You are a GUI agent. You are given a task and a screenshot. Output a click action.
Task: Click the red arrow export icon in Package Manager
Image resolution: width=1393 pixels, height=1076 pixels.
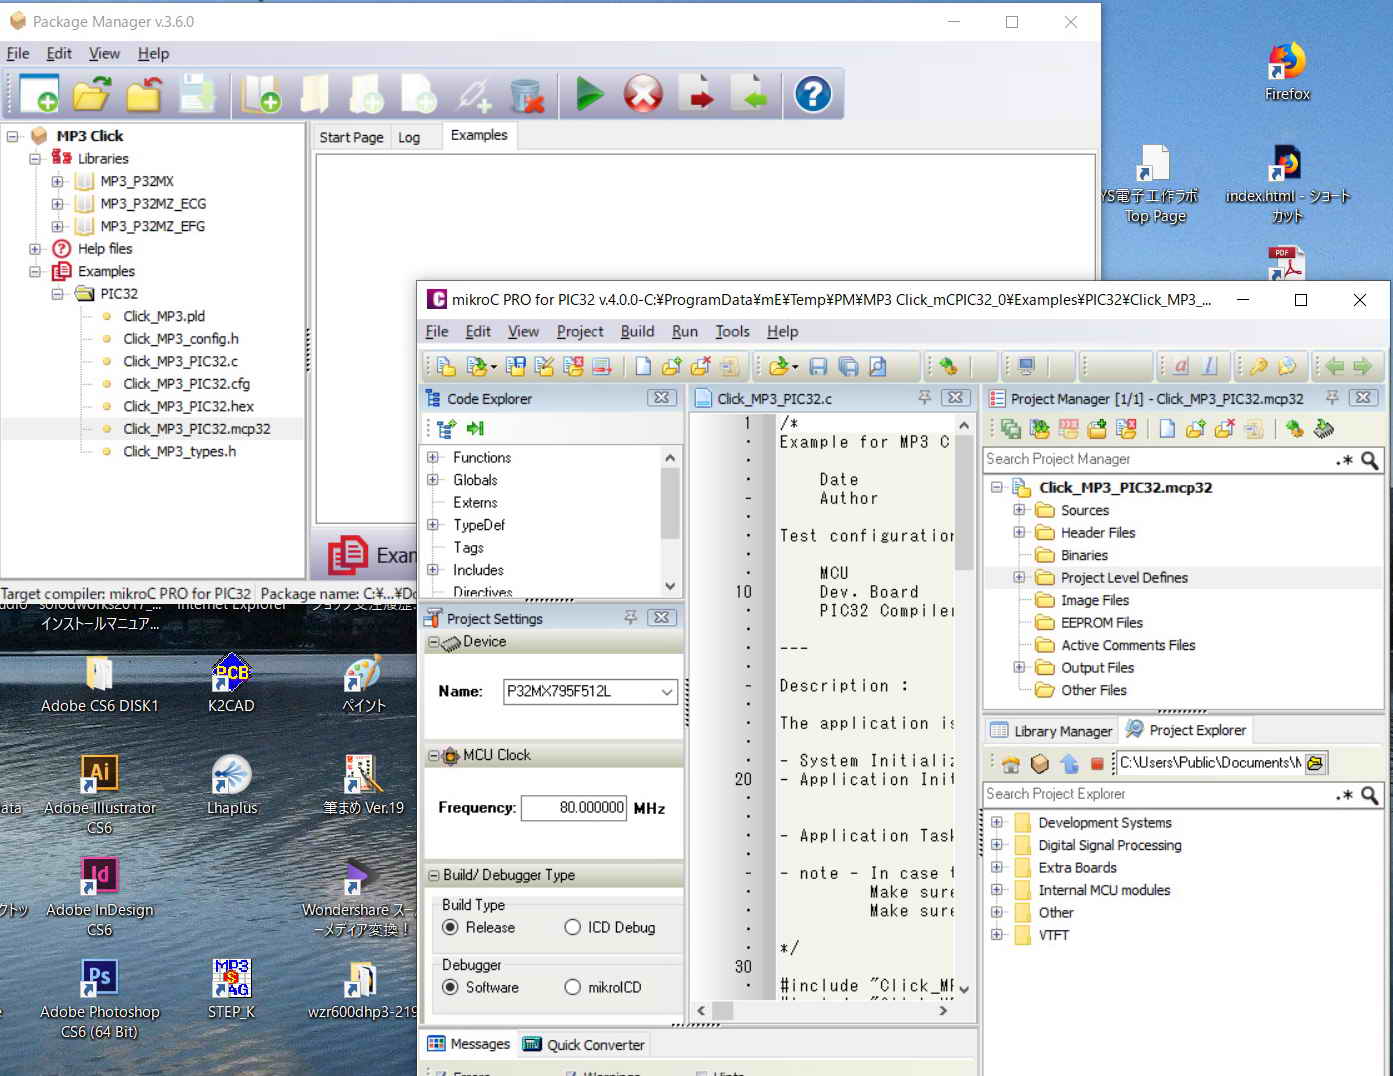point(699,94)
